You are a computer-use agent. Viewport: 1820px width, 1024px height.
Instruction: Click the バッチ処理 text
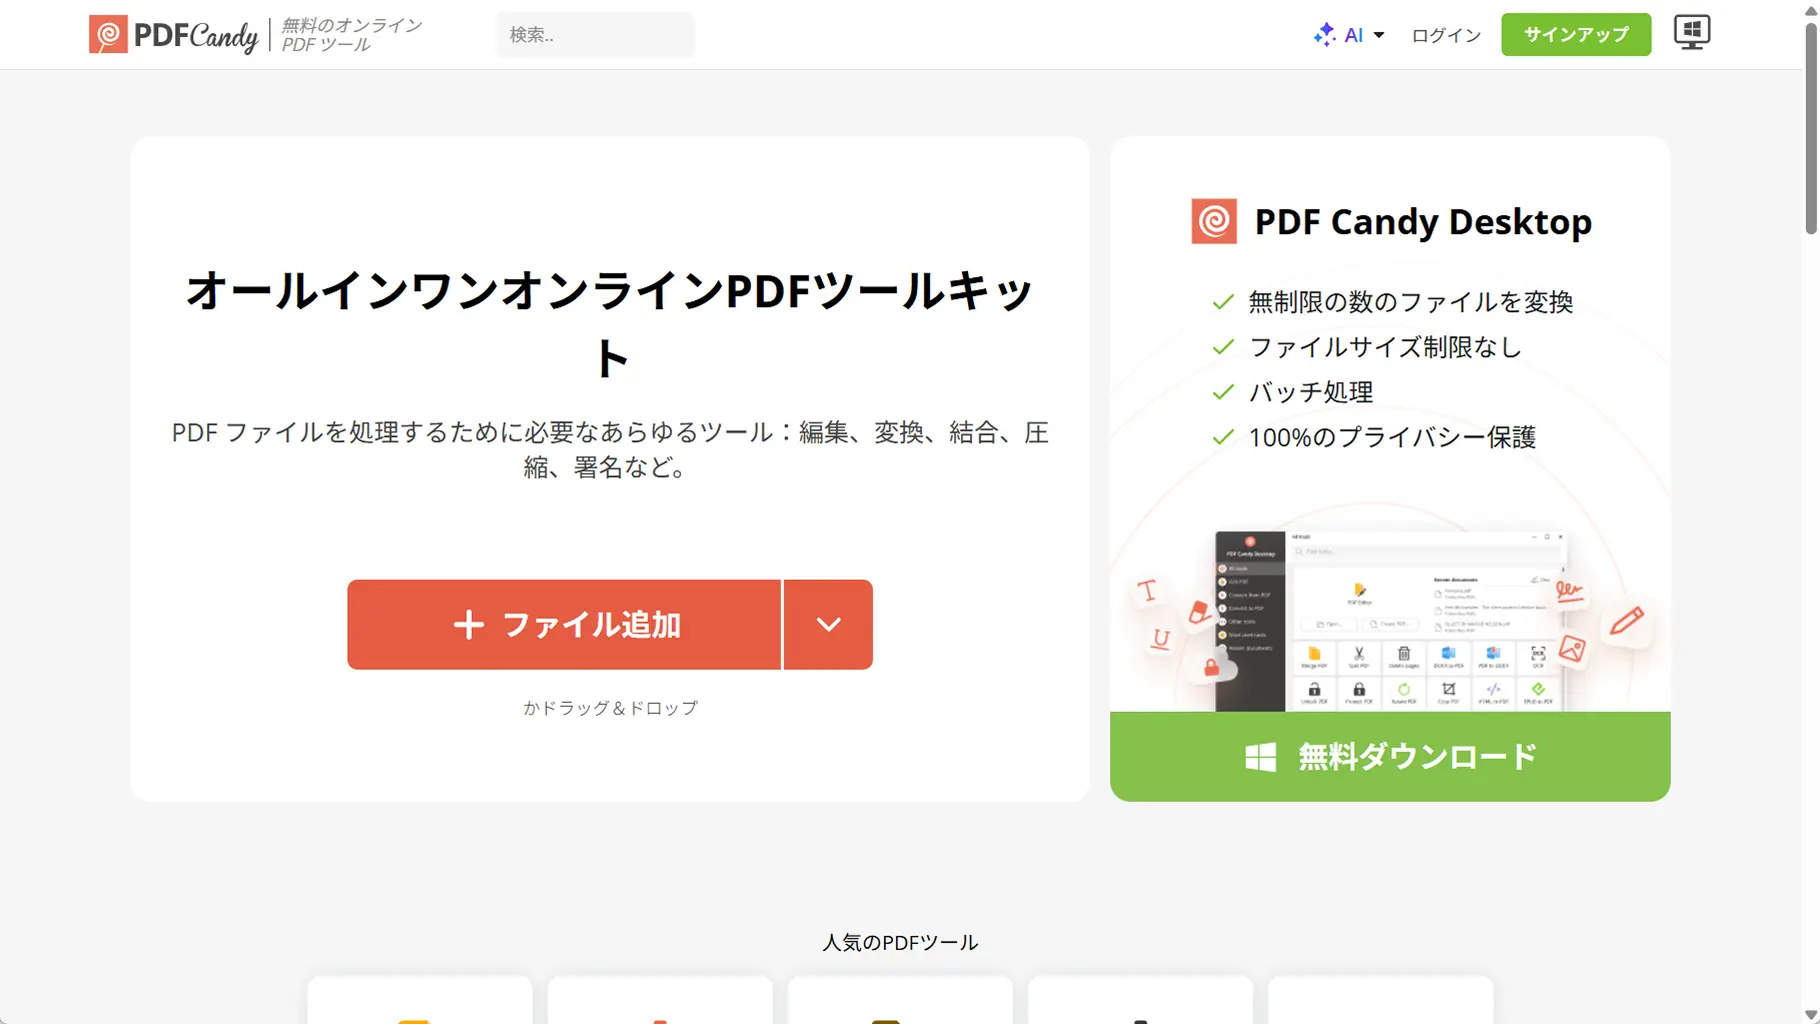1310,392
